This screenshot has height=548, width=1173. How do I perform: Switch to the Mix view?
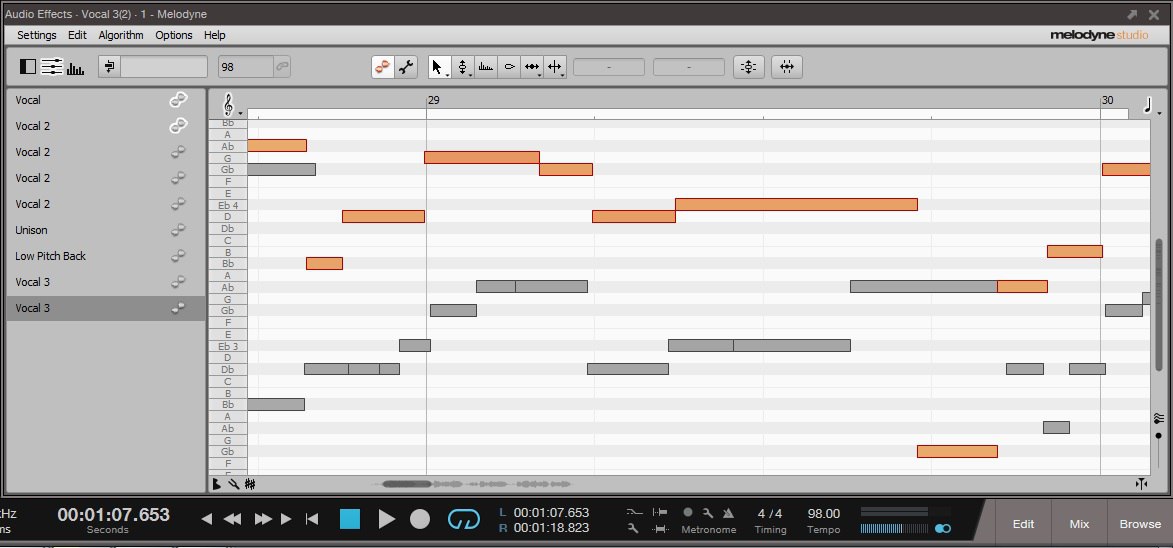click(x=1079, y=524)
